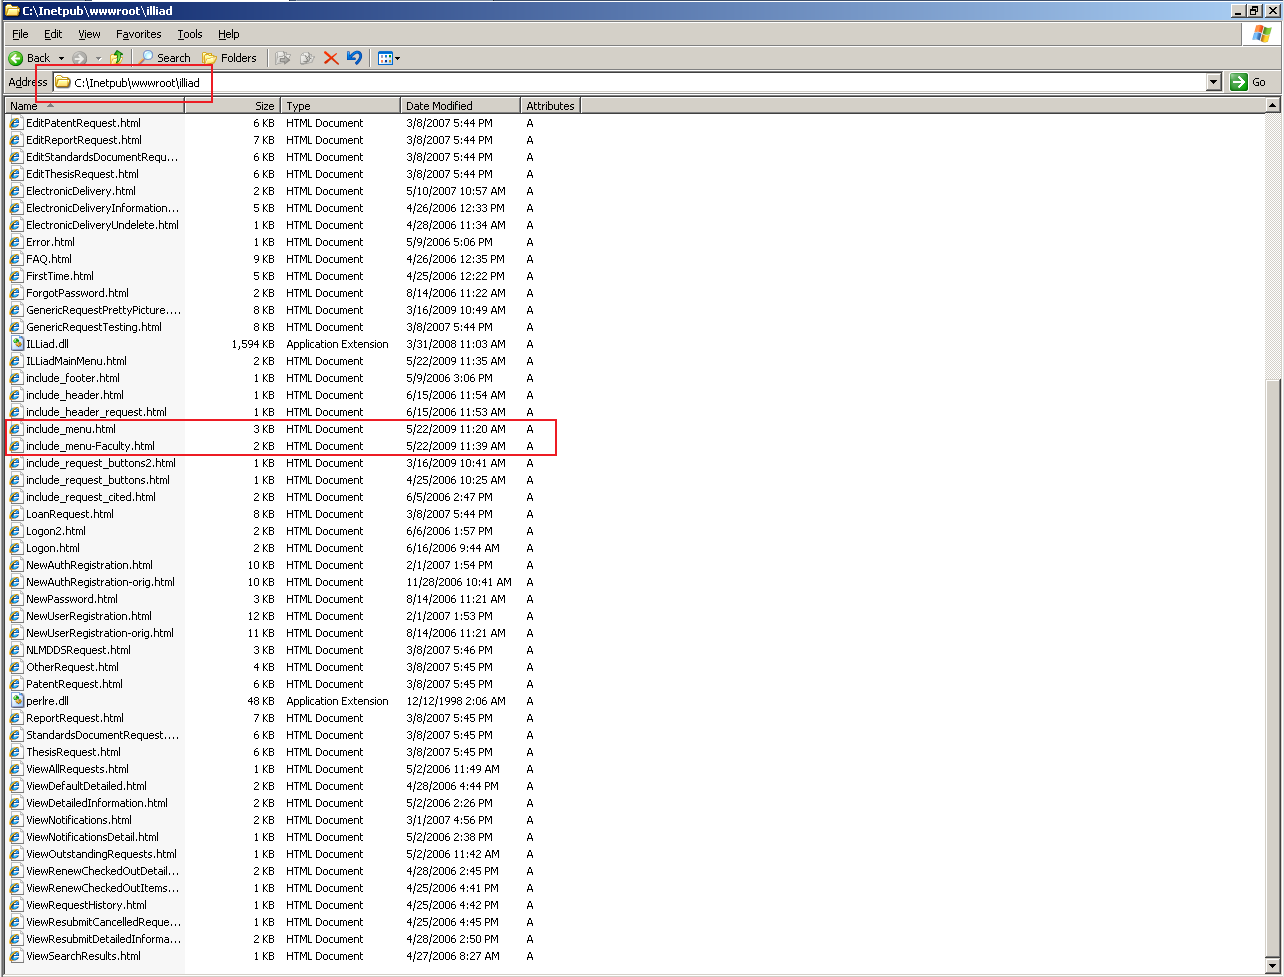The height and width of the screenshot is (977, 1284).
Task: Open the Tools menu
Action: click(189, 34)
